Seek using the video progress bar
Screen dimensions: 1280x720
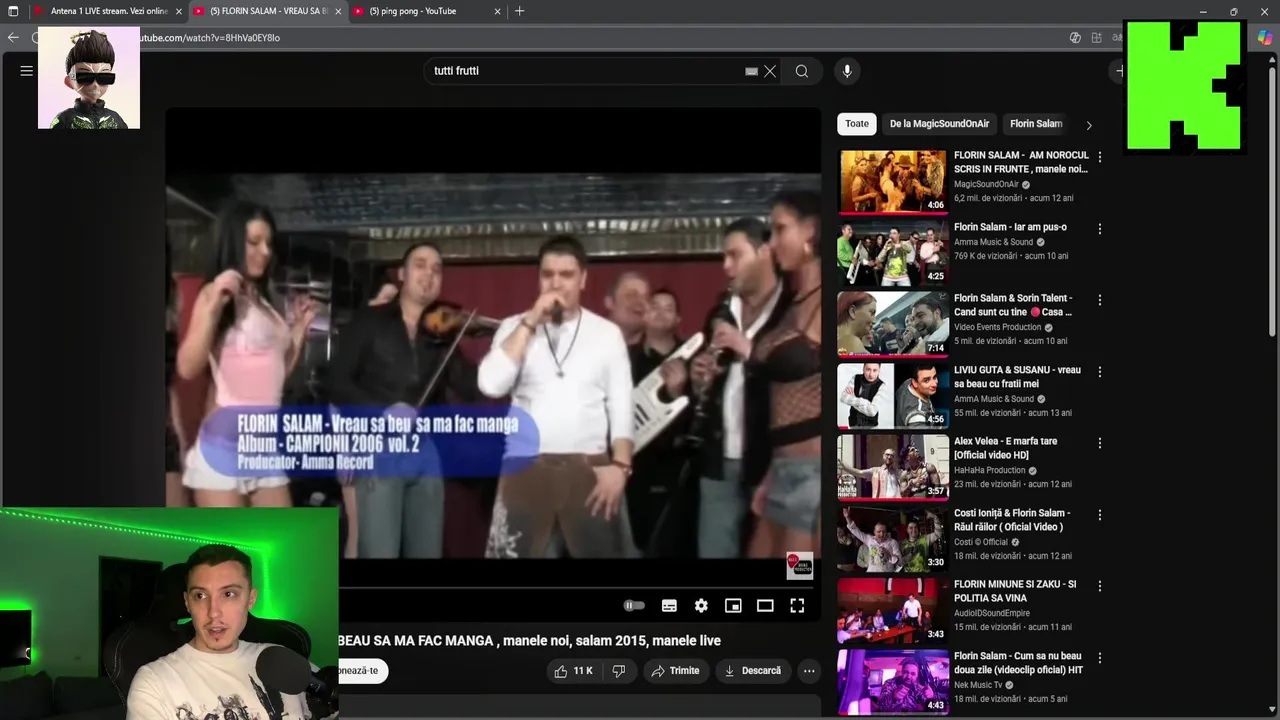580,587
